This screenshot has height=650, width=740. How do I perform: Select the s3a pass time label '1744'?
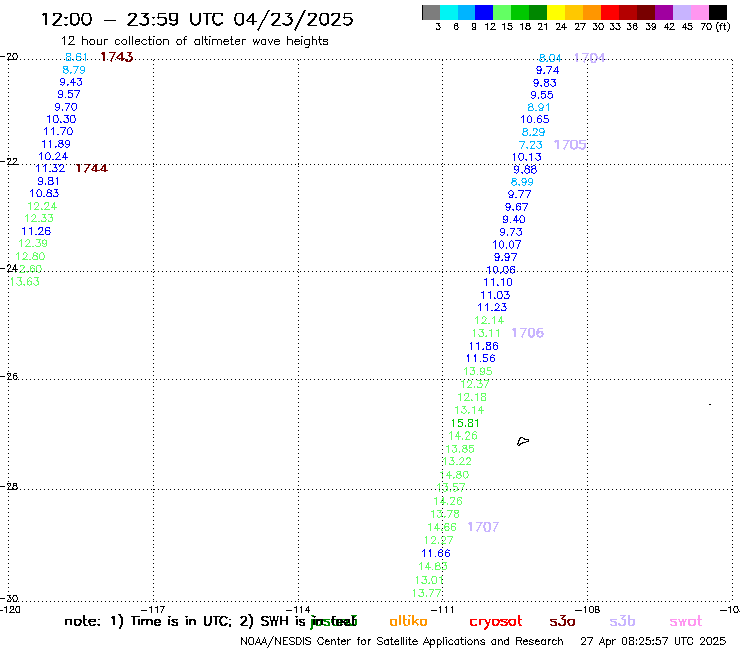point(92,168)
